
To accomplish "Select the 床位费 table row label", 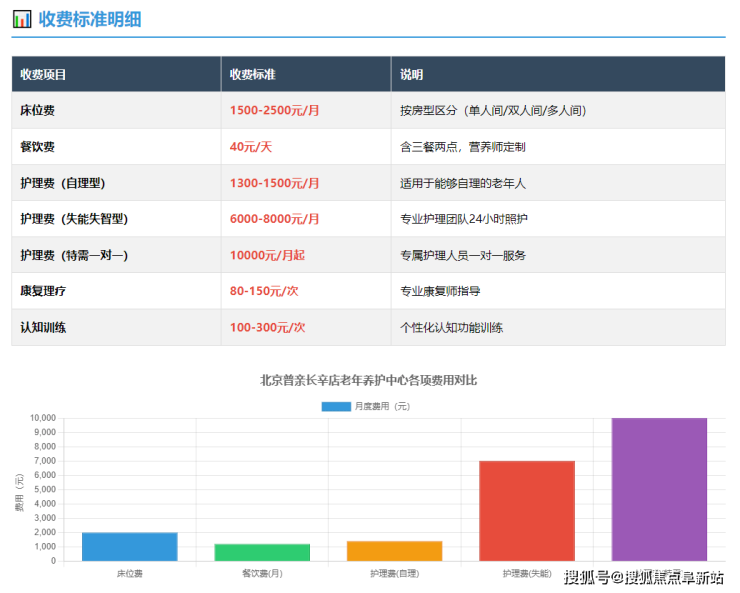I will 37,111.
